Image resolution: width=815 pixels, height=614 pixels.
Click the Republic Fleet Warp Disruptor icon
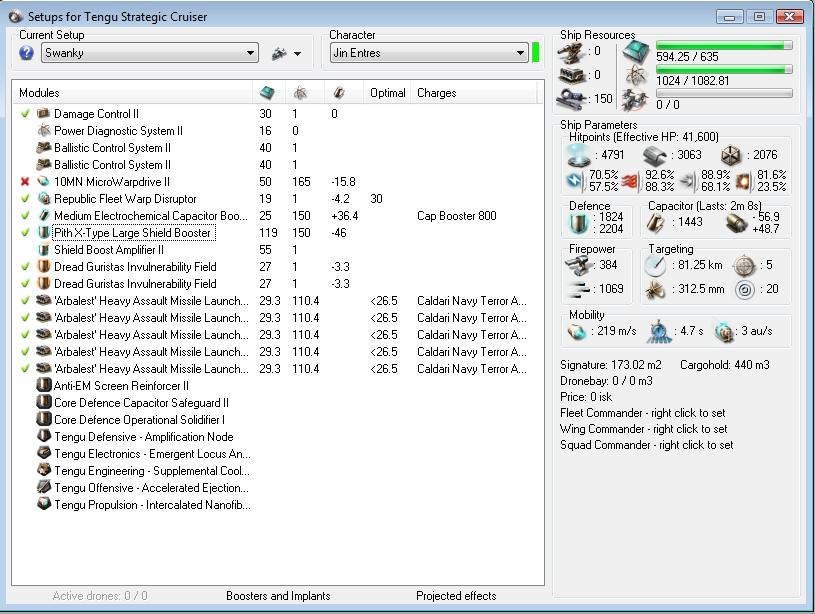pos(44,199)
